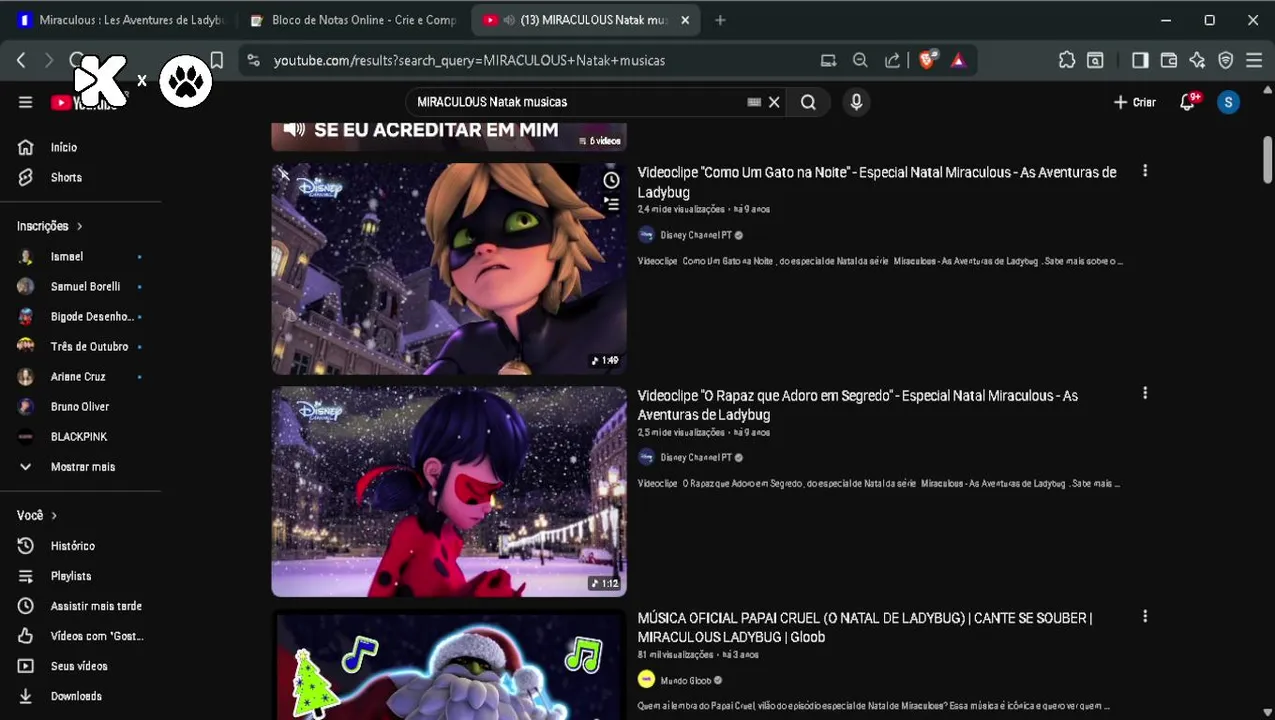Click the magnifier search button

click(808, 102)
